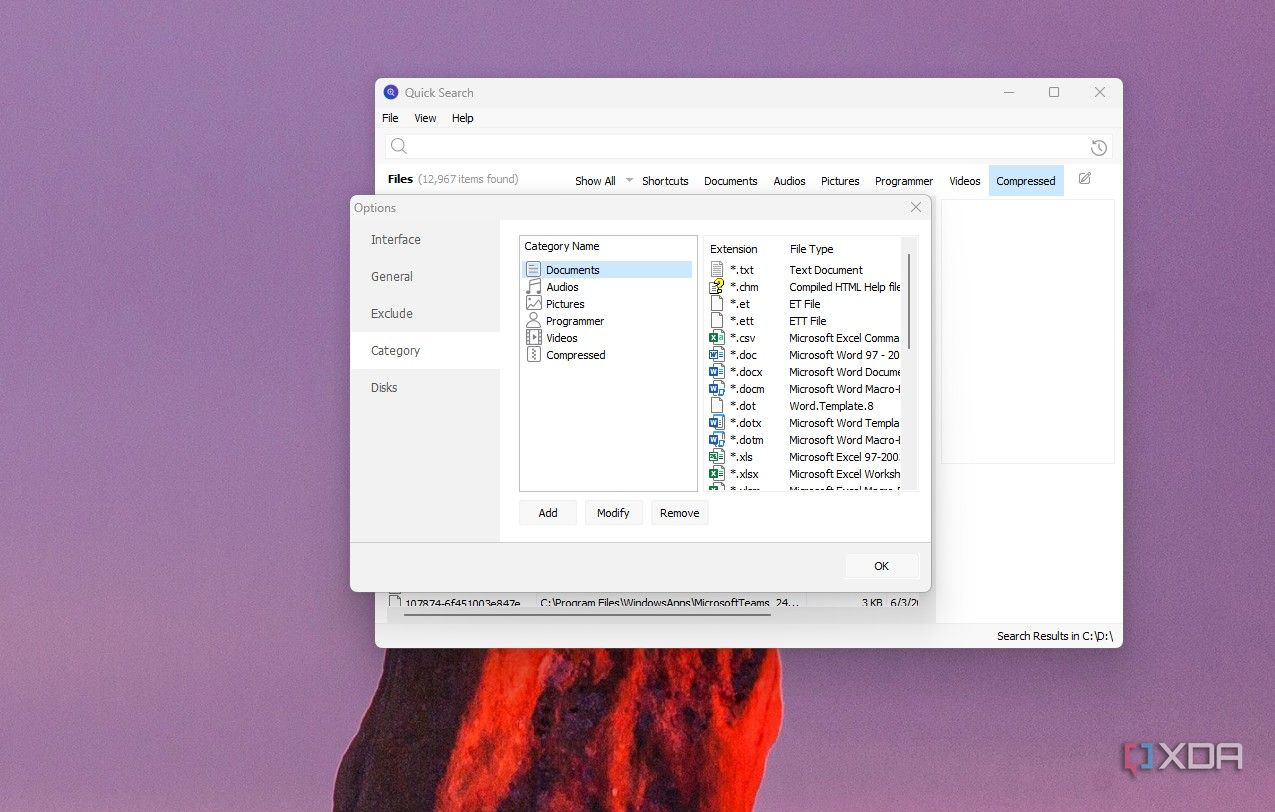This screenshot has height=812, width=1275.
Task: Click the edit categories pencil icon
Action: [1085, 179]
